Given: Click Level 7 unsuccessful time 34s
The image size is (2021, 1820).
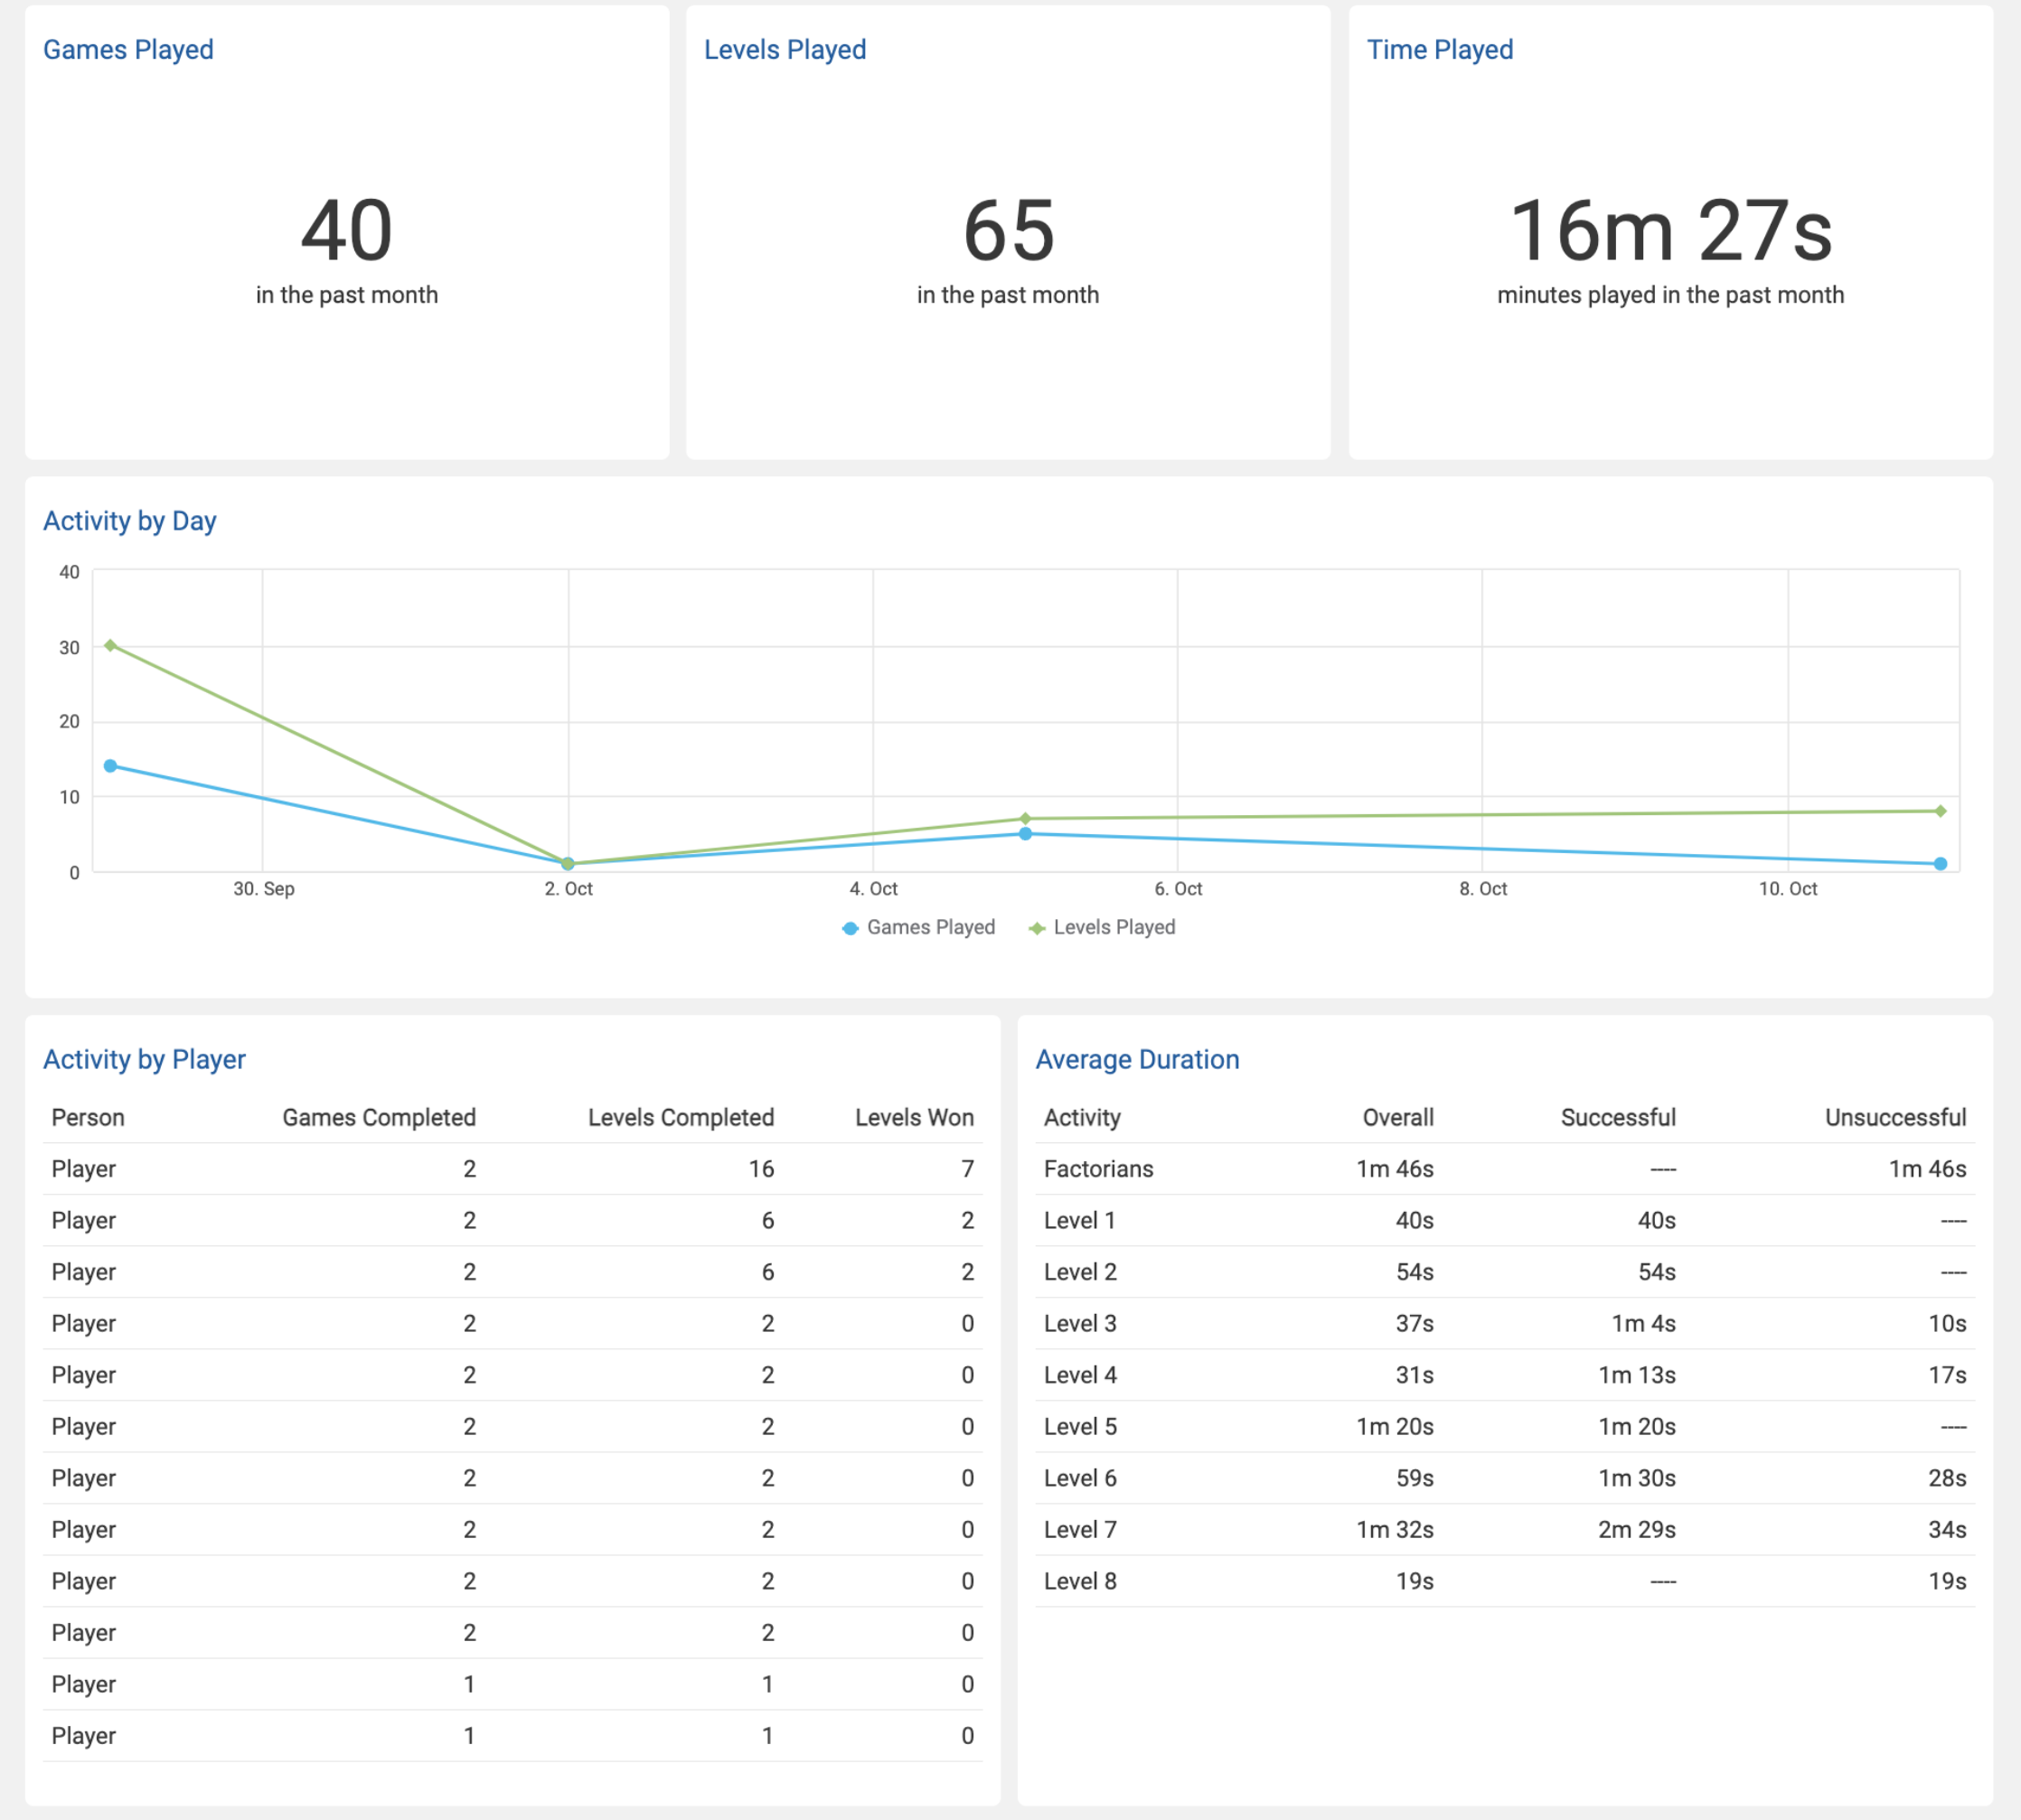Looking at the screenshot, I should coord(1947,1529).
